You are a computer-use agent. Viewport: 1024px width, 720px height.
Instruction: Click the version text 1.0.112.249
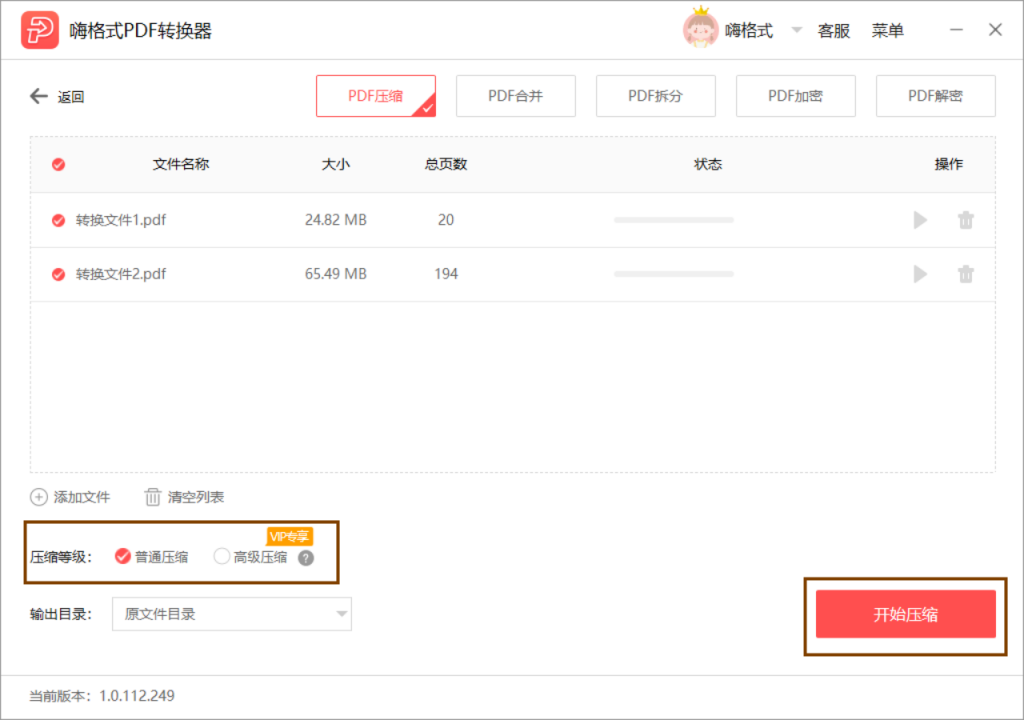point(136,696)
